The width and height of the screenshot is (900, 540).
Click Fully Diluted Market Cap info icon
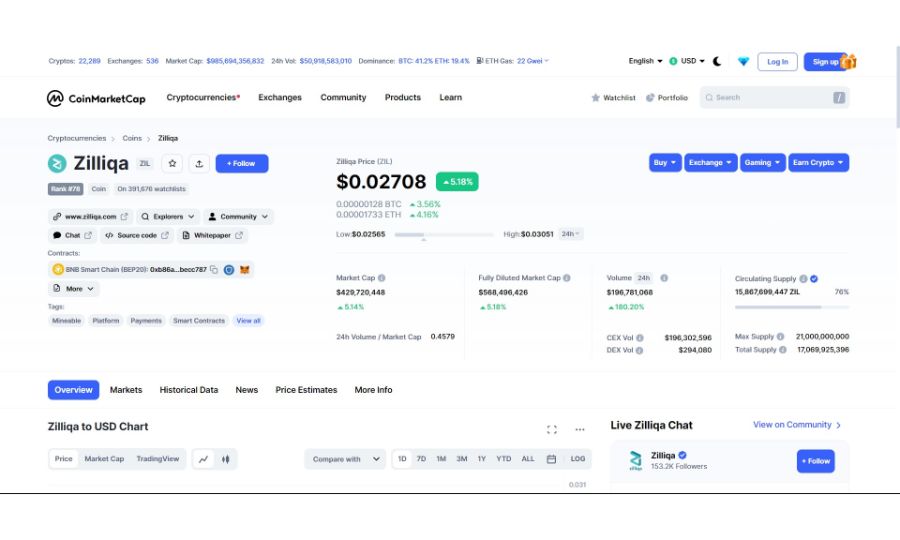(x=567, y=278)
